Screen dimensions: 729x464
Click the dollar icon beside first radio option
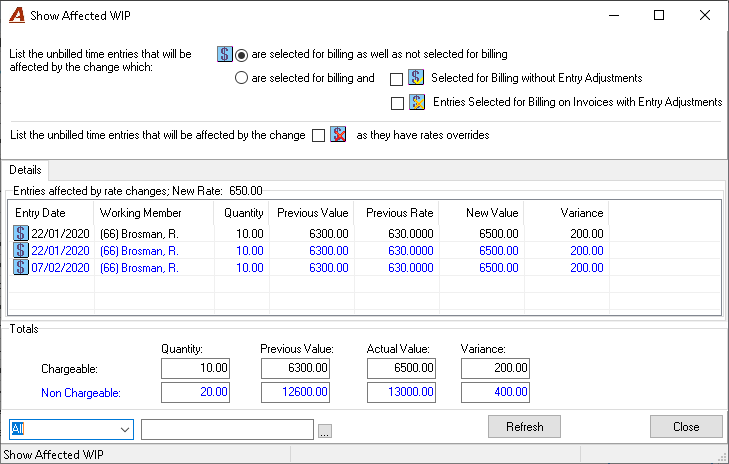(225, 54)
